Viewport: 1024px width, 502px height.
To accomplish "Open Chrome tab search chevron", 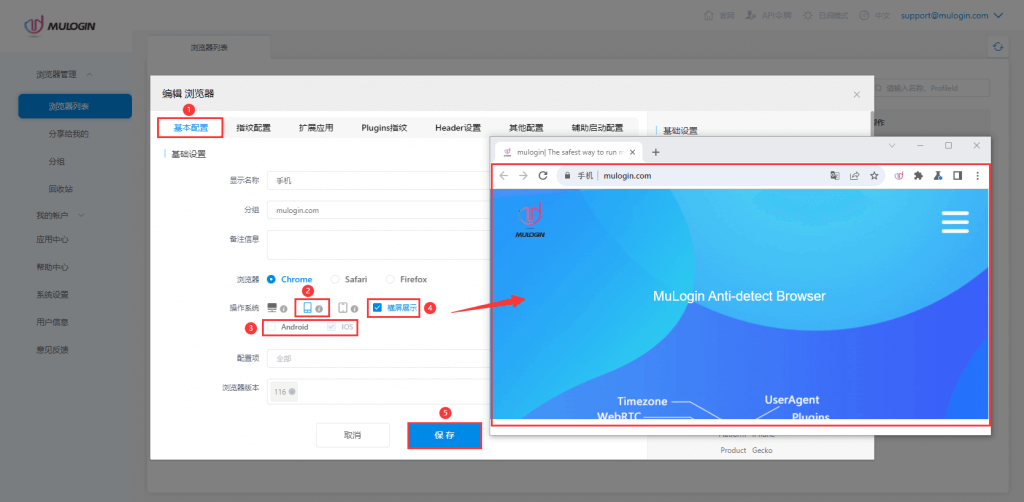I will [x=892, y=146].
